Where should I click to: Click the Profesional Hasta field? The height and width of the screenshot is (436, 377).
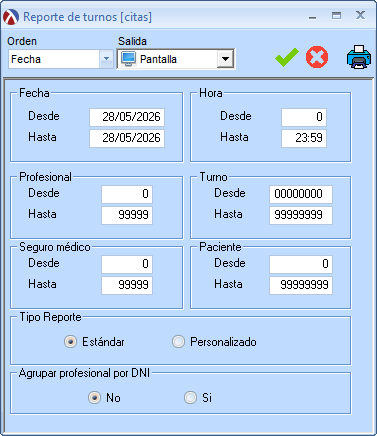coord(127,215)
